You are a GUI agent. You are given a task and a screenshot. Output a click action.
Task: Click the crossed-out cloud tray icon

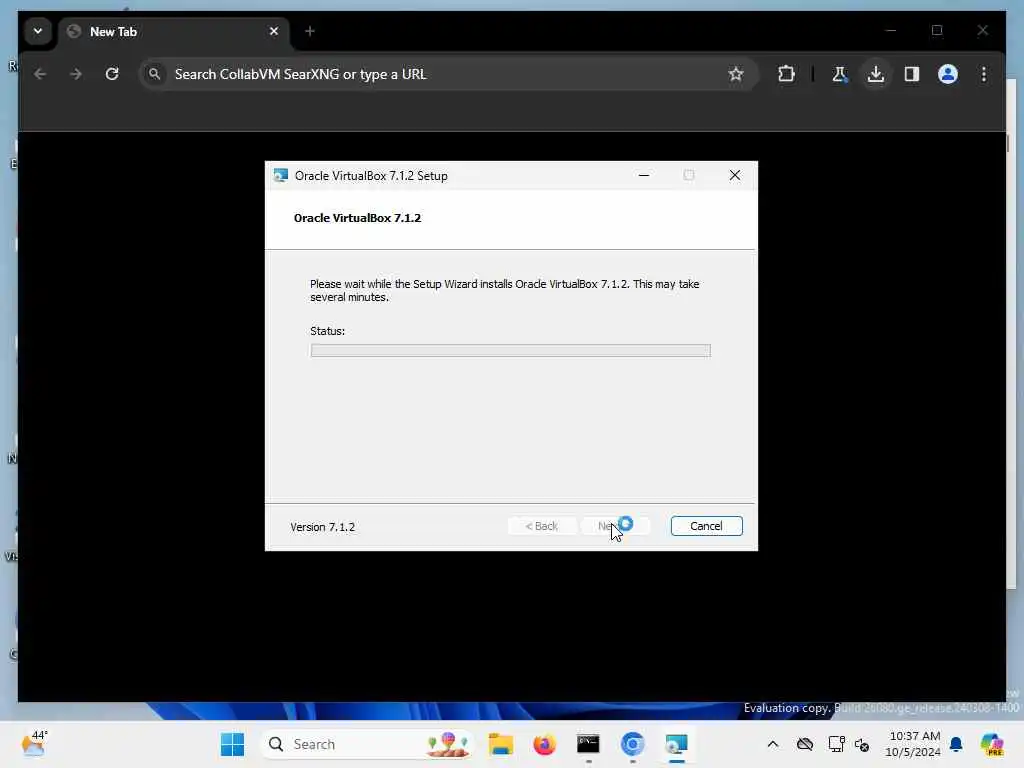point(805,744)
